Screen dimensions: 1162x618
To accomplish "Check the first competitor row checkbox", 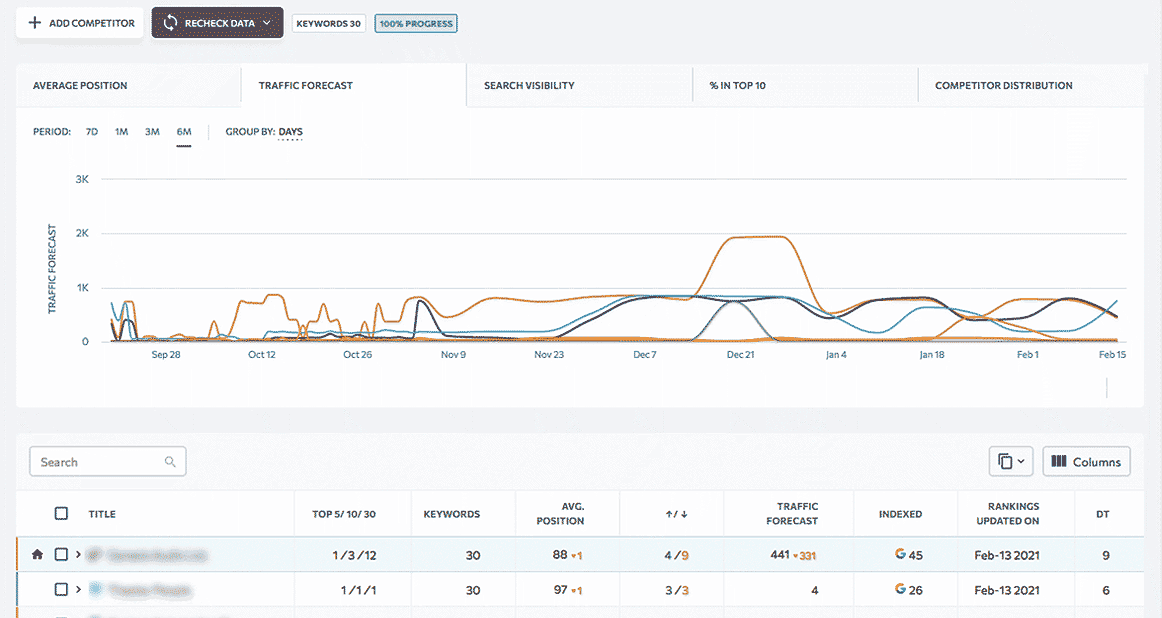I will tap(61, 554).
